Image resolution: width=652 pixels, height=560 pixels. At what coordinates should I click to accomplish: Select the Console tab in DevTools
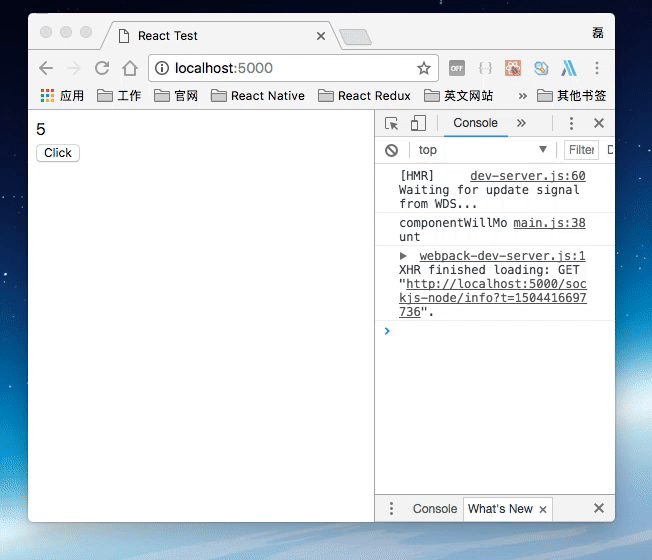(475, 123)
